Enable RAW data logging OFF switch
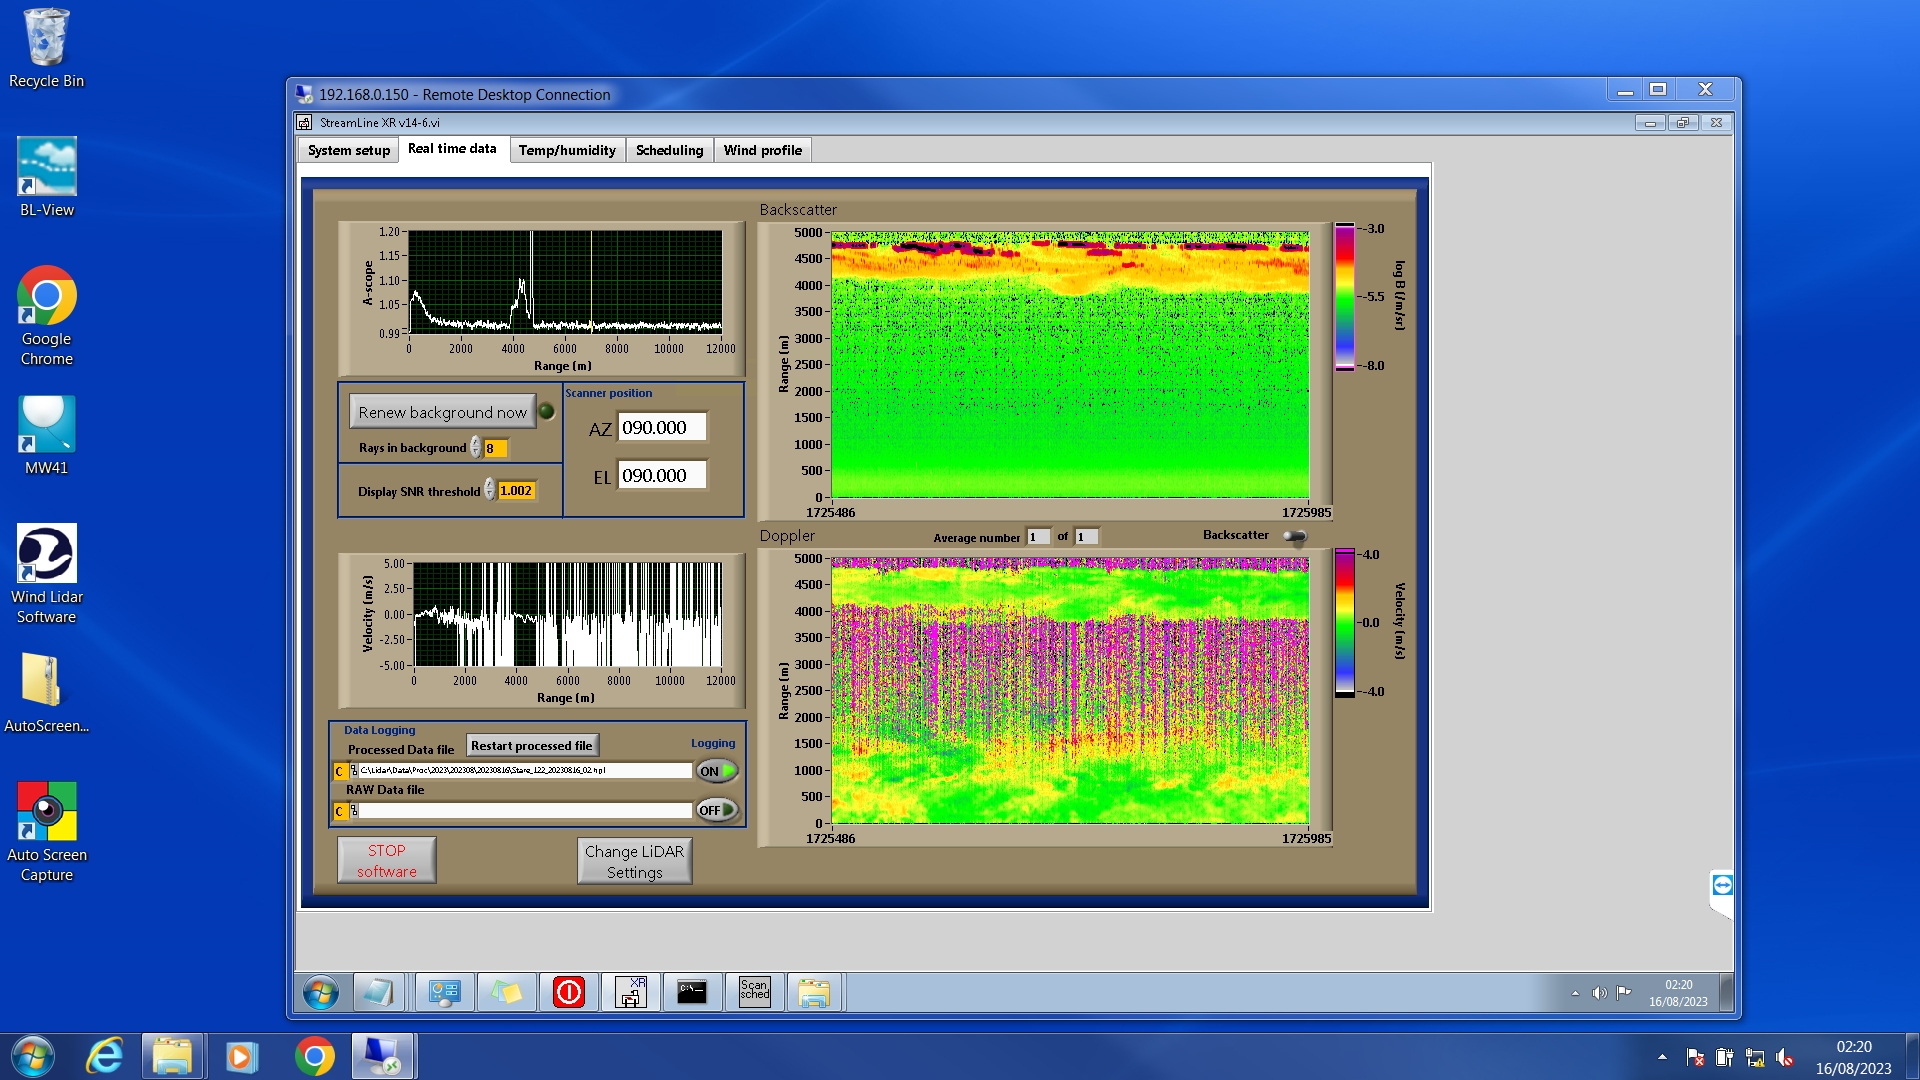The width and height of the screenshot is (1920, 1080). pos(717,810)
